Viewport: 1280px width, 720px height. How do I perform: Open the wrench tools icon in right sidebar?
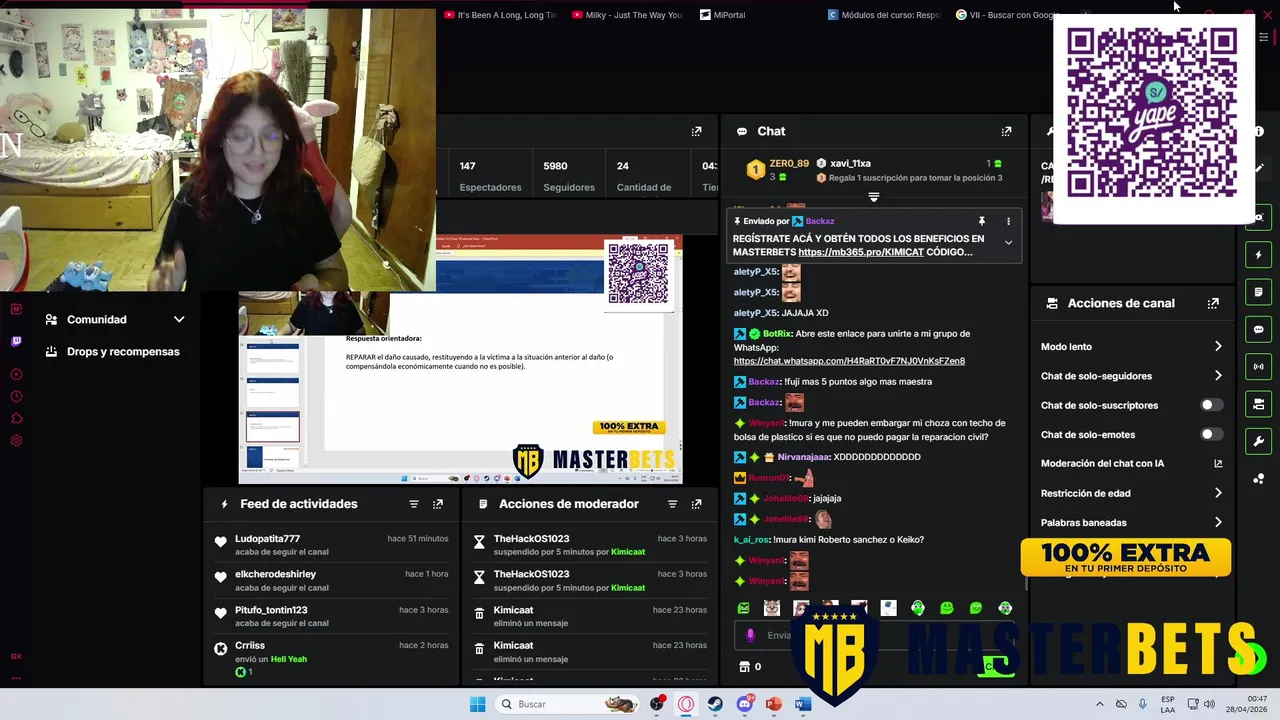[x=1258, y=441]
